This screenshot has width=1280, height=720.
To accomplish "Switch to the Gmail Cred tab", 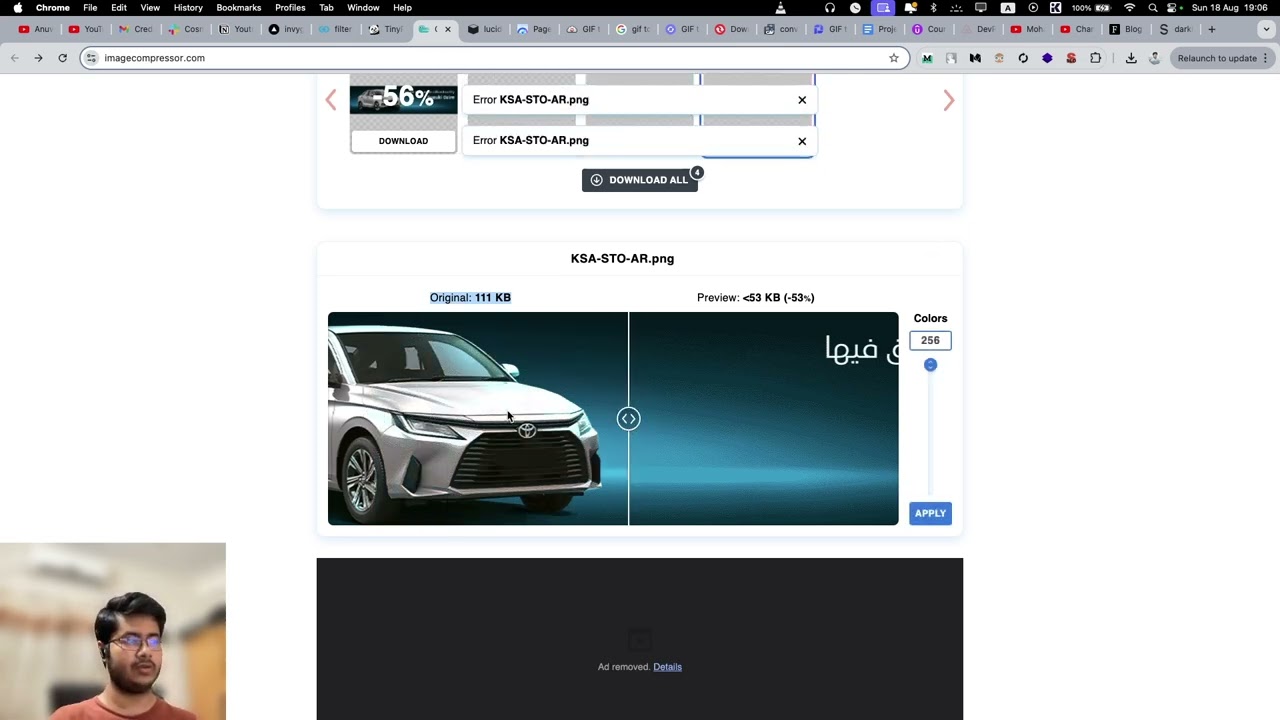I will pos(135,29).
